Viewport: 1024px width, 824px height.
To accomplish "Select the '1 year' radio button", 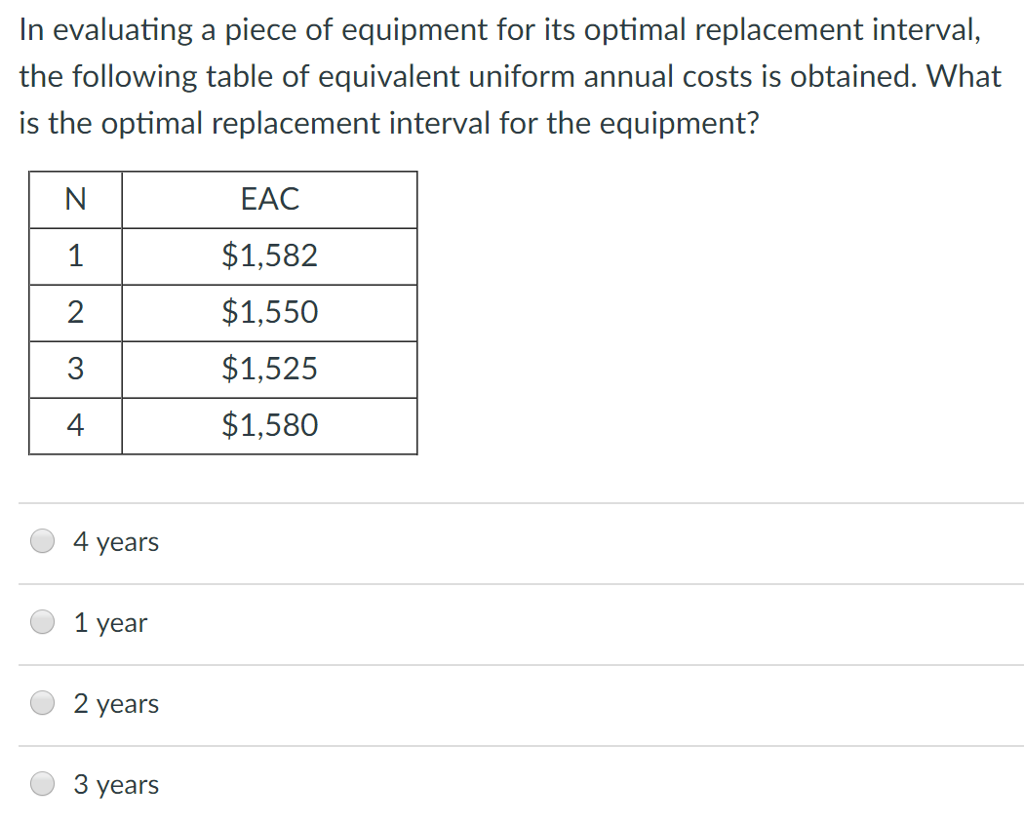I will pos(42,621).
